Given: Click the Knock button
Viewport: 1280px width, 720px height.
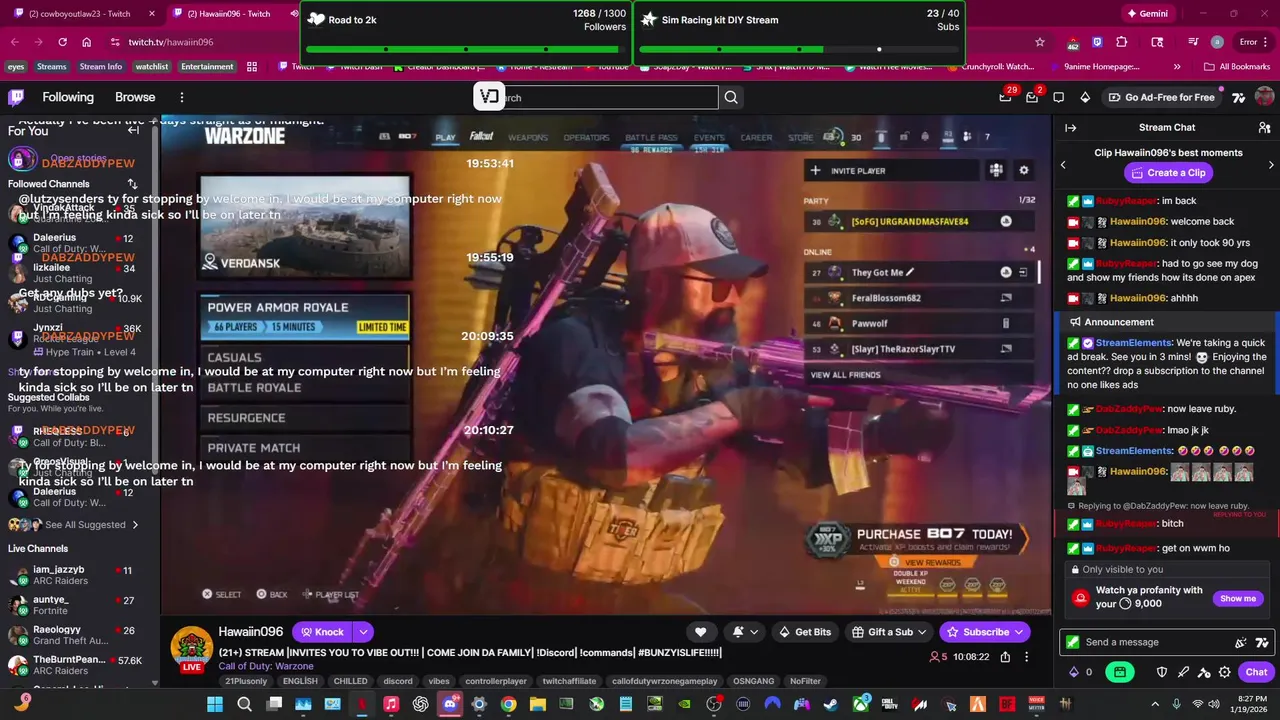Looking at the screenshot, I should click(x=321, y=632).
